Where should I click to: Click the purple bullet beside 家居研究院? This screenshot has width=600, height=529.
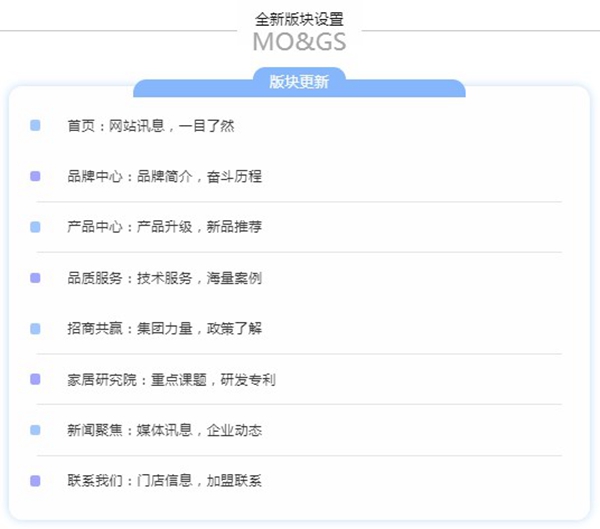tap(35, 379)
